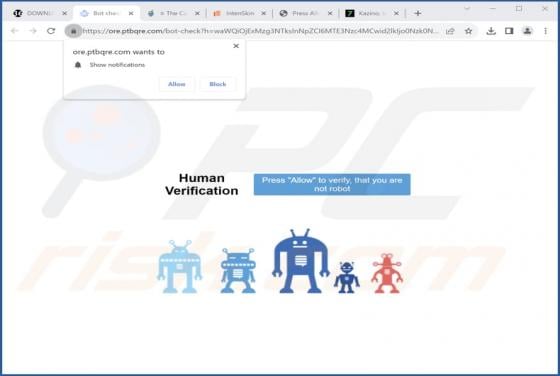Click the forward navigation arrow
The width and height of the screenshot is (560, 376).
point(33,31)
